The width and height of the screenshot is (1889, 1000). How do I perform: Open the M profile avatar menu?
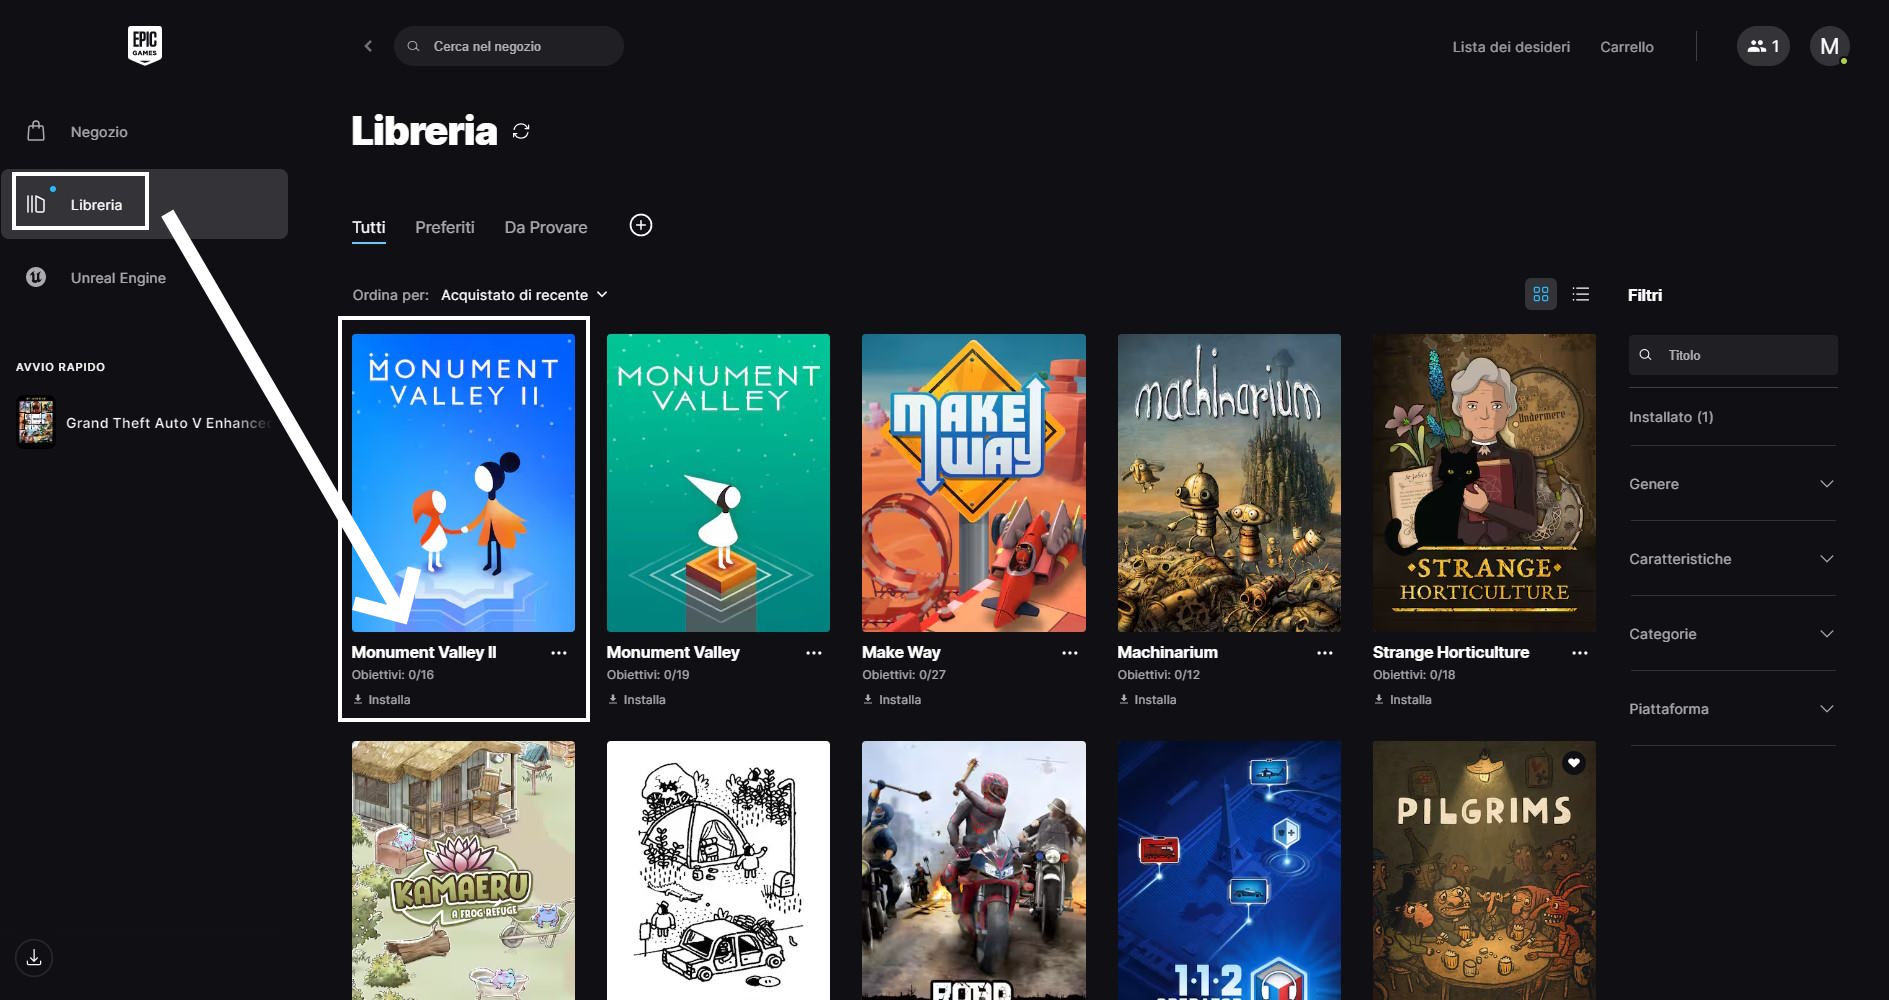pyautogui.click(x=1829, y=46)
